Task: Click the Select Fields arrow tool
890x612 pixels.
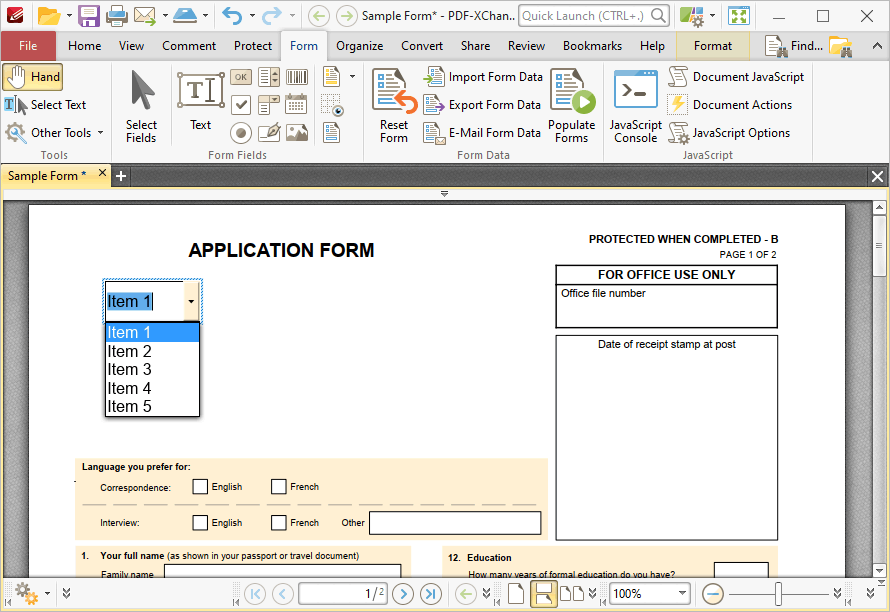Action: pos(141,106)
